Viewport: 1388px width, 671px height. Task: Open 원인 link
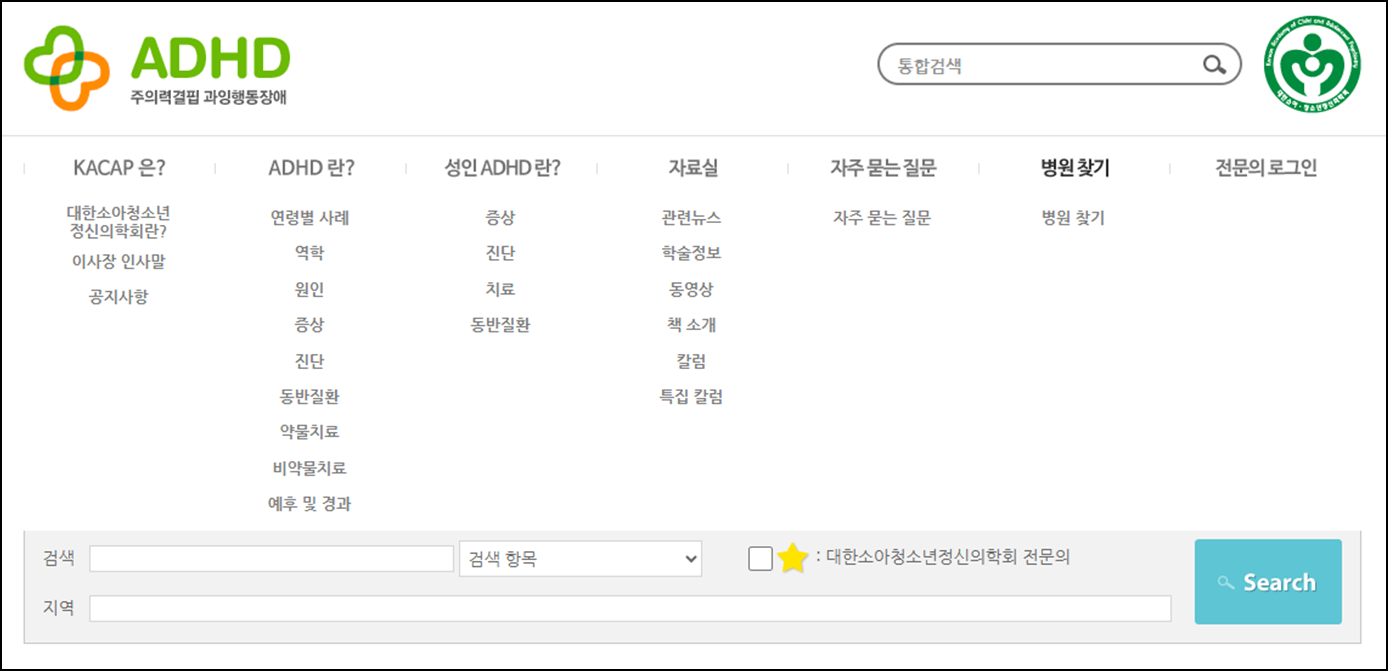(310, 290)
